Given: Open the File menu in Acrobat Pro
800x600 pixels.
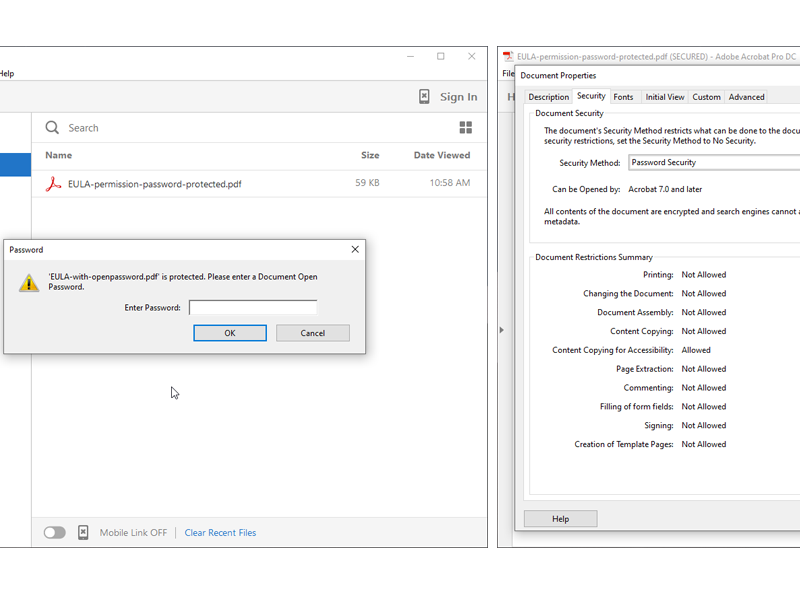Looking at the screenshot, I should pyautogui.click(x=508, y=73).
